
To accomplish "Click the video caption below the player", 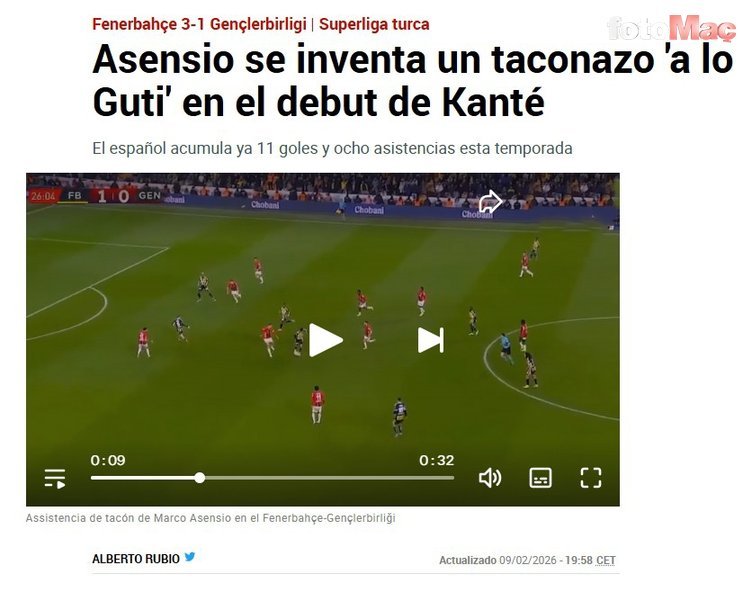I will 211,519.
